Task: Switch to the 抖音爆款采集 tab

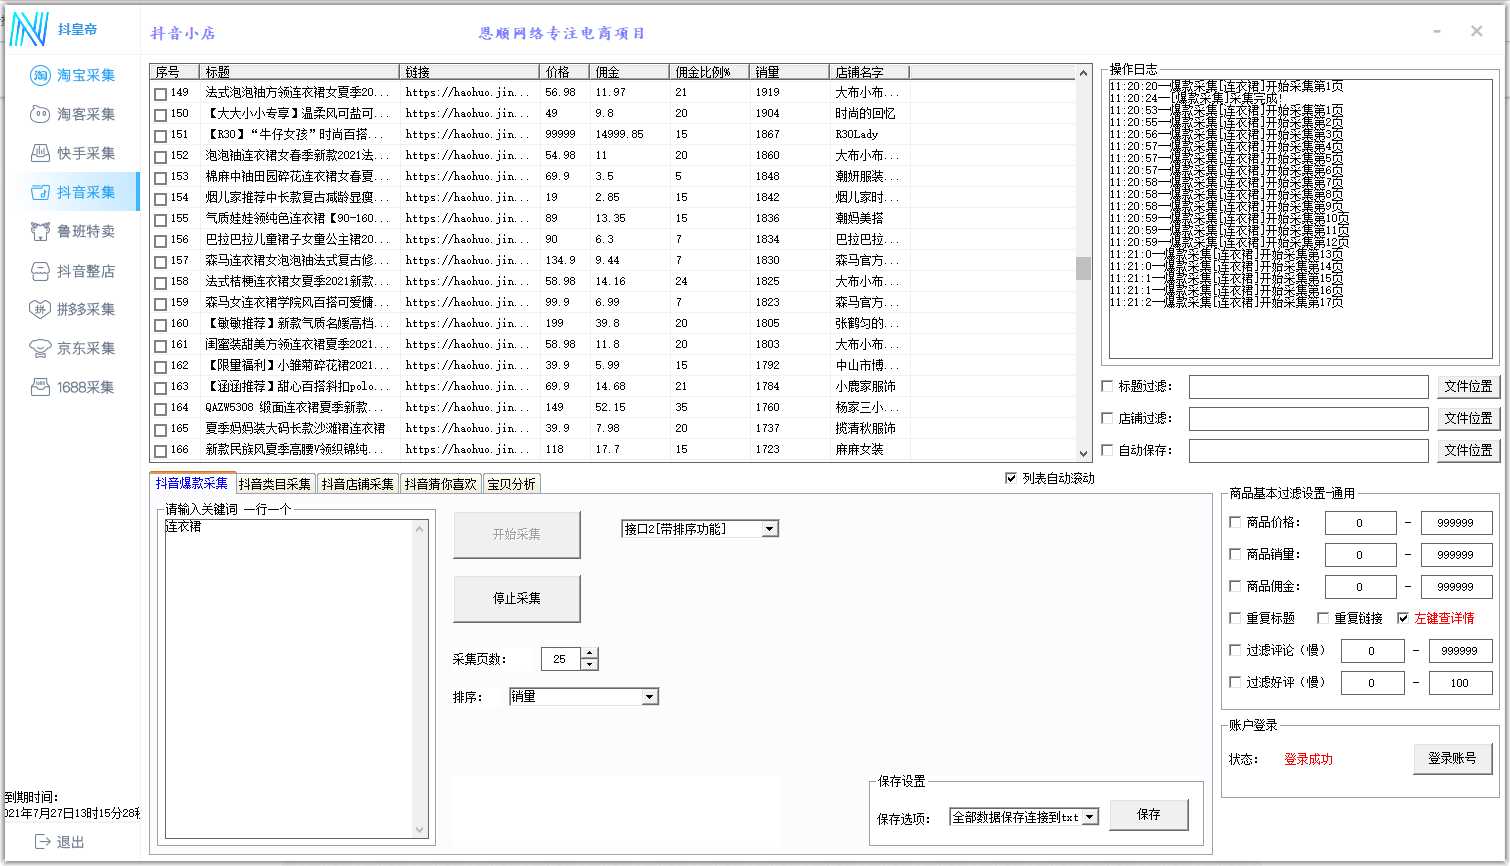Action: (x=192, y=483)
